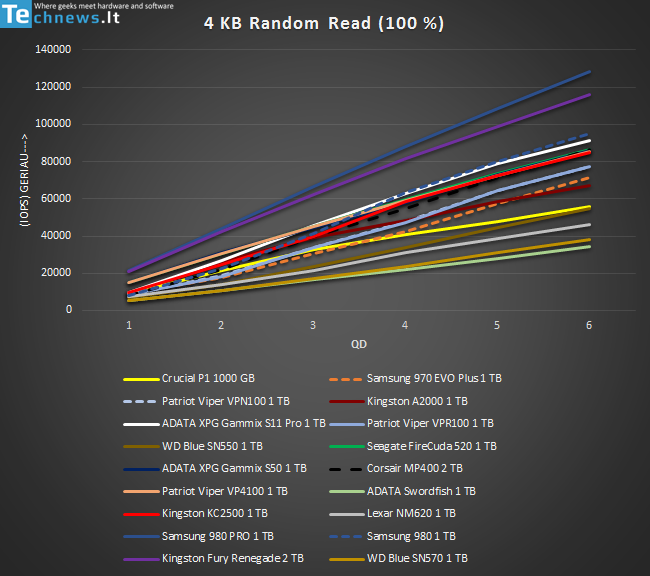650x576 pixels.
Task: Click the x-axis tick label 2
Action: click(221, 325)
